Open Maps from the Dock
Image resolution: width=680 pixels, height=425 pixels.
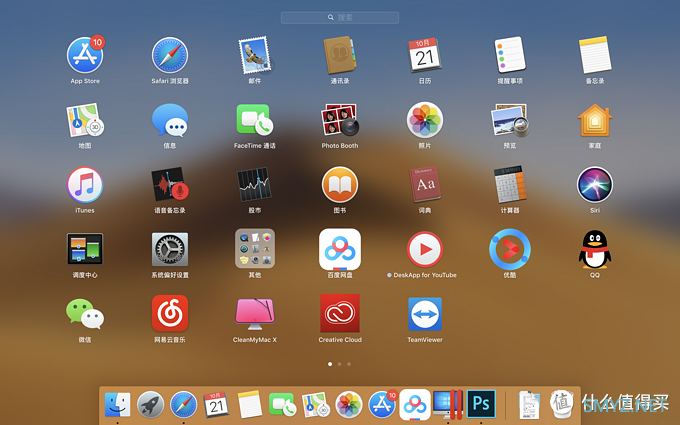[316, 405]
